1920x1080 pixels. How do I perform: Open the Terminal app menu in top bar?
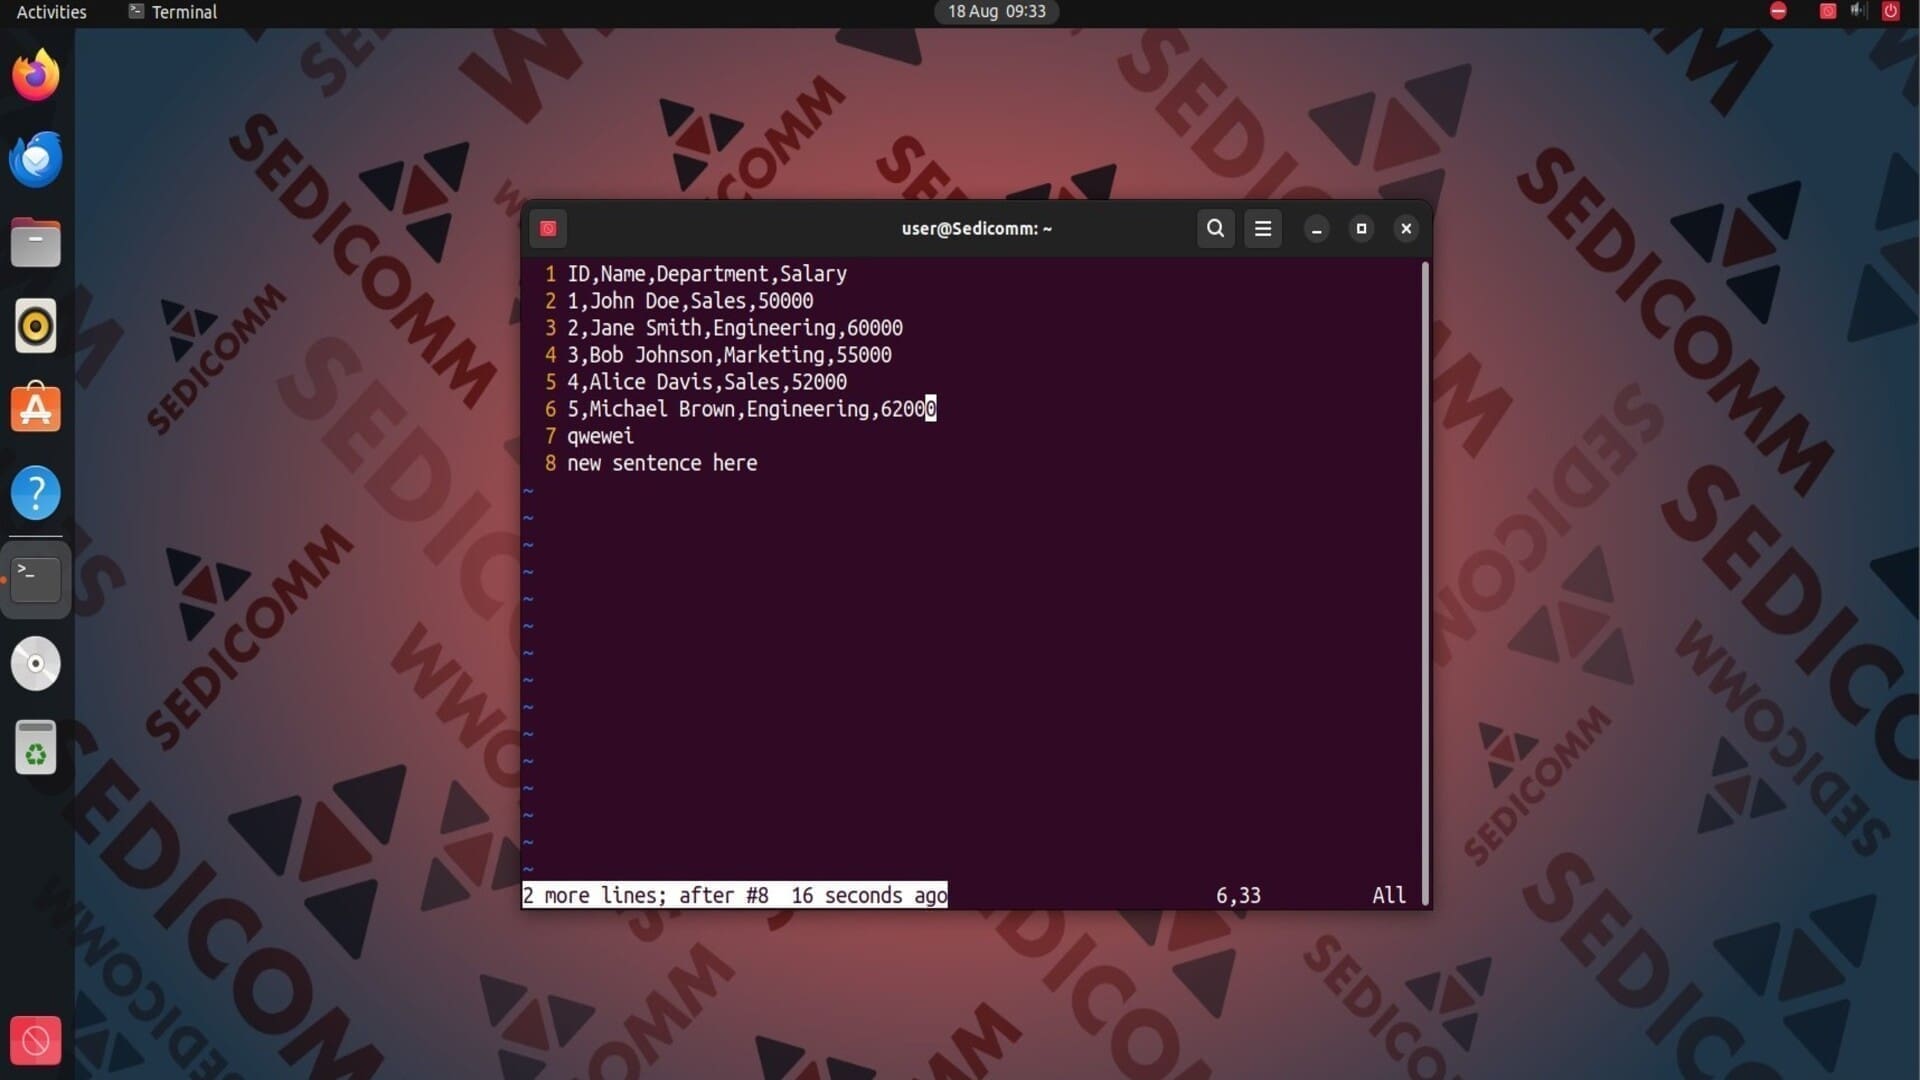pyautogui.click(x=173, y=12)
